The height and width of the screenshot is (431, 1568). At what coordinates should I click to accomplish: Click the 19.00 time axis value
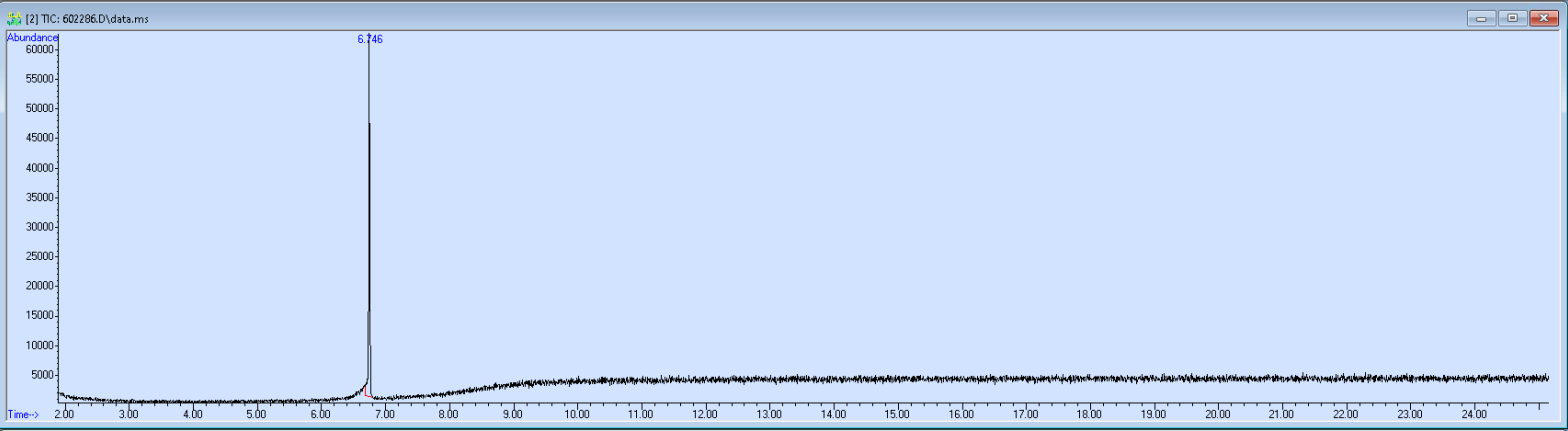pos(1153,413)
